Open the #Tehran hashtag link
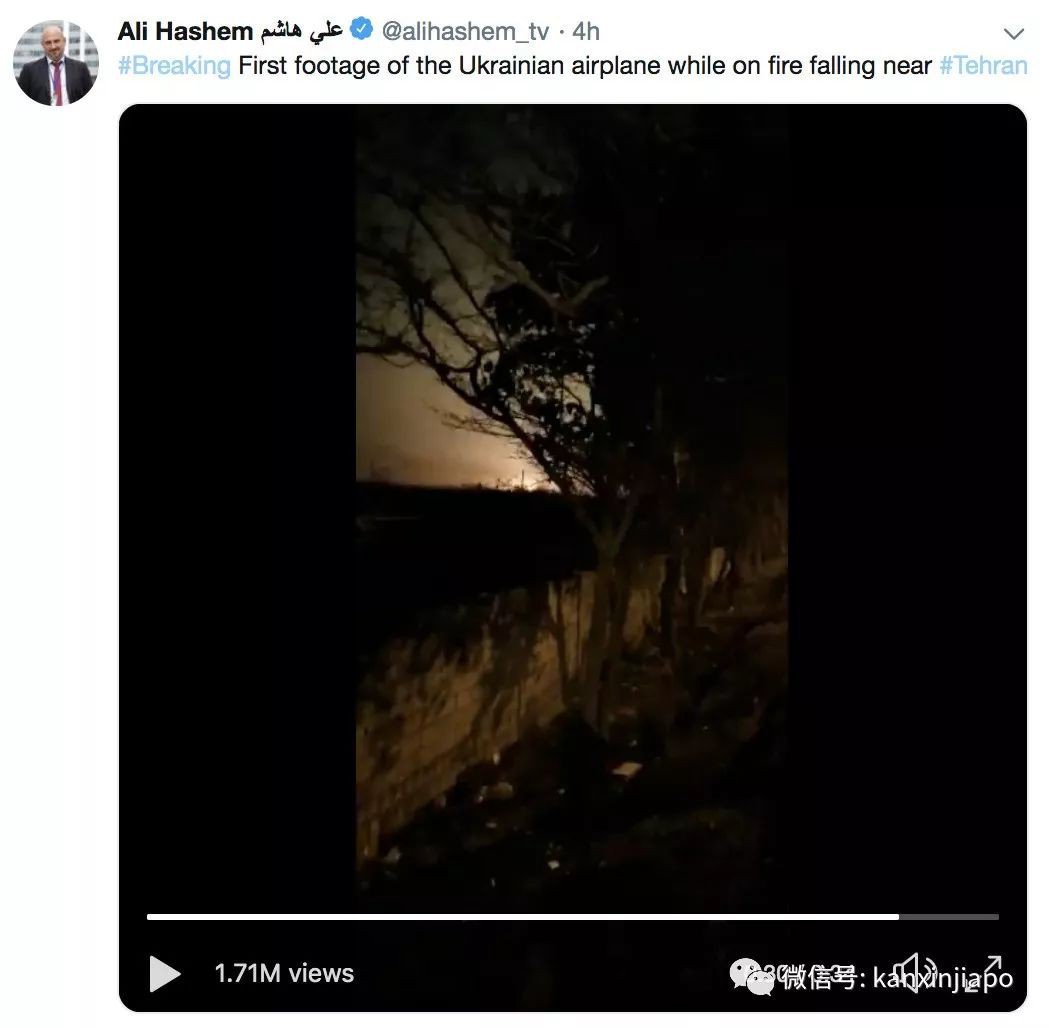 [x=983, y=66]
